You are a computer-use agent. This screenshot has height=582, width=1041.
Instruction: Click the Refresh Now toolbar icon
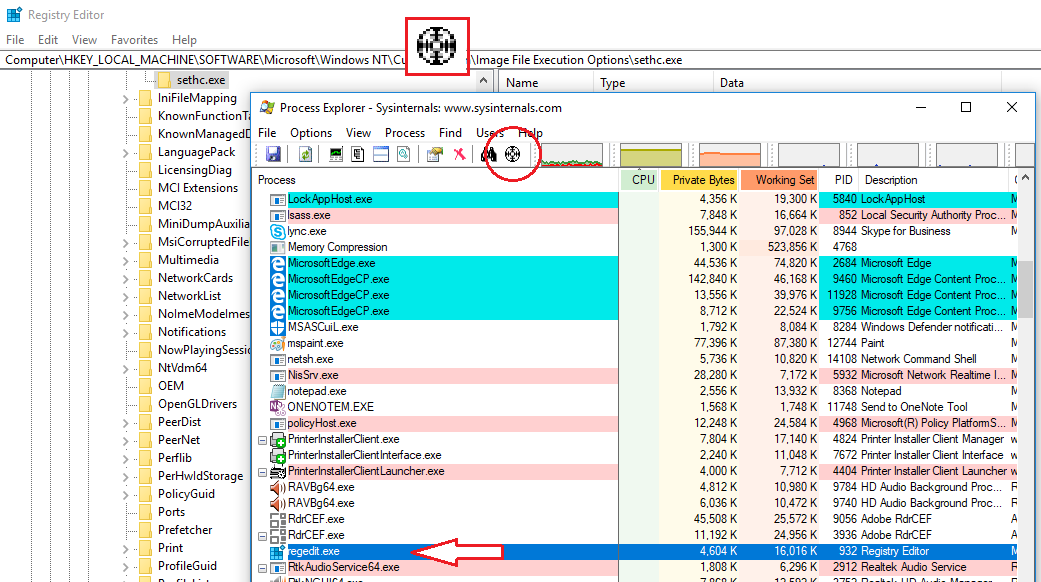[x=305, y=155]
